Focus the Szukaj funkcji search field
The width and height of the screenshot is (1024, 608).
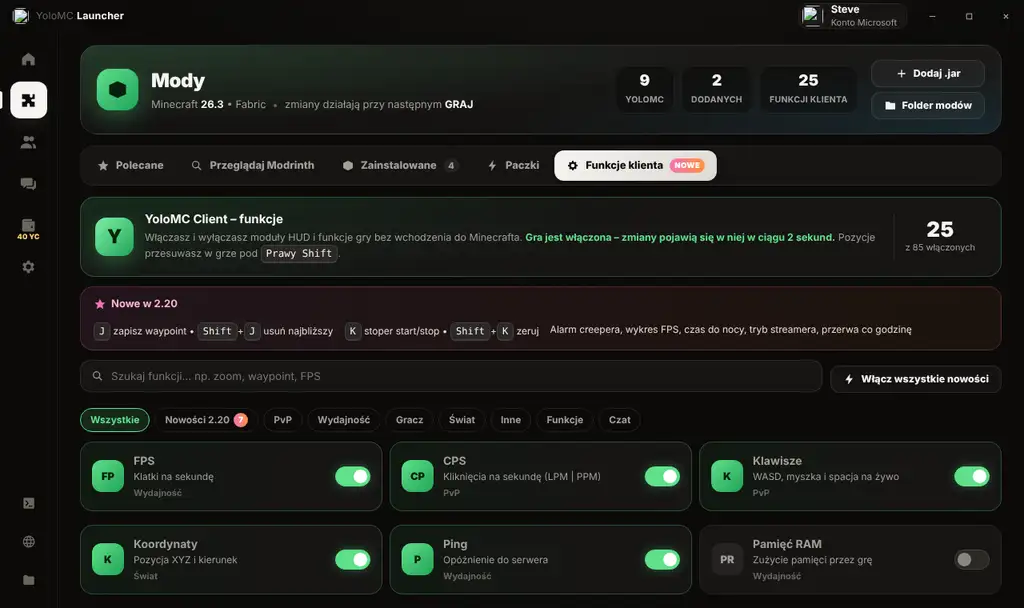[451, 376]
